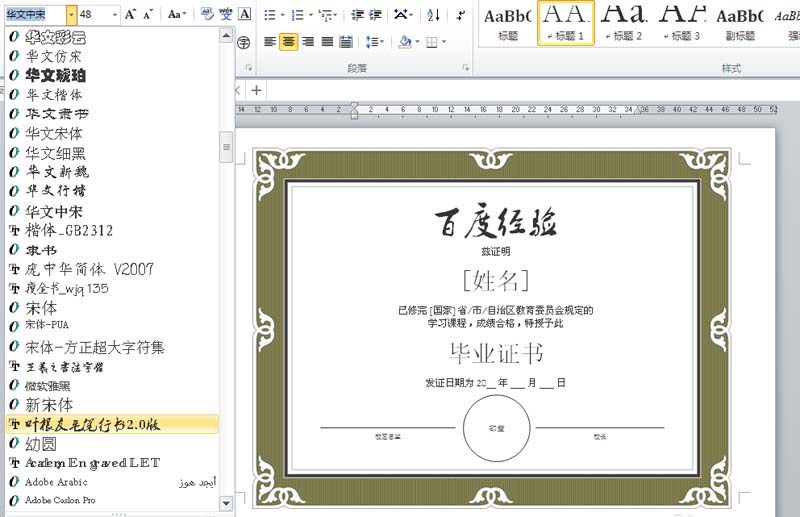This screenshot has width=800, height=517.
Task: Open the font size dropdown
Action: (113, 15)
